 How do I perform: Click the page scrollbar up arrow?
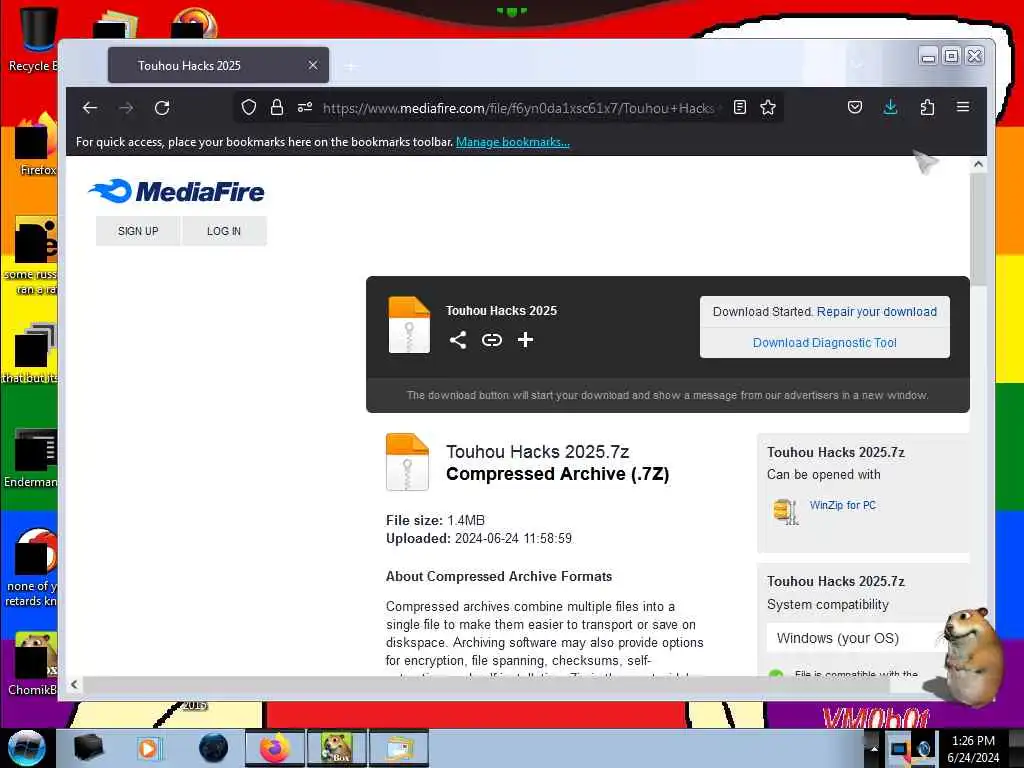click(978, 165)
